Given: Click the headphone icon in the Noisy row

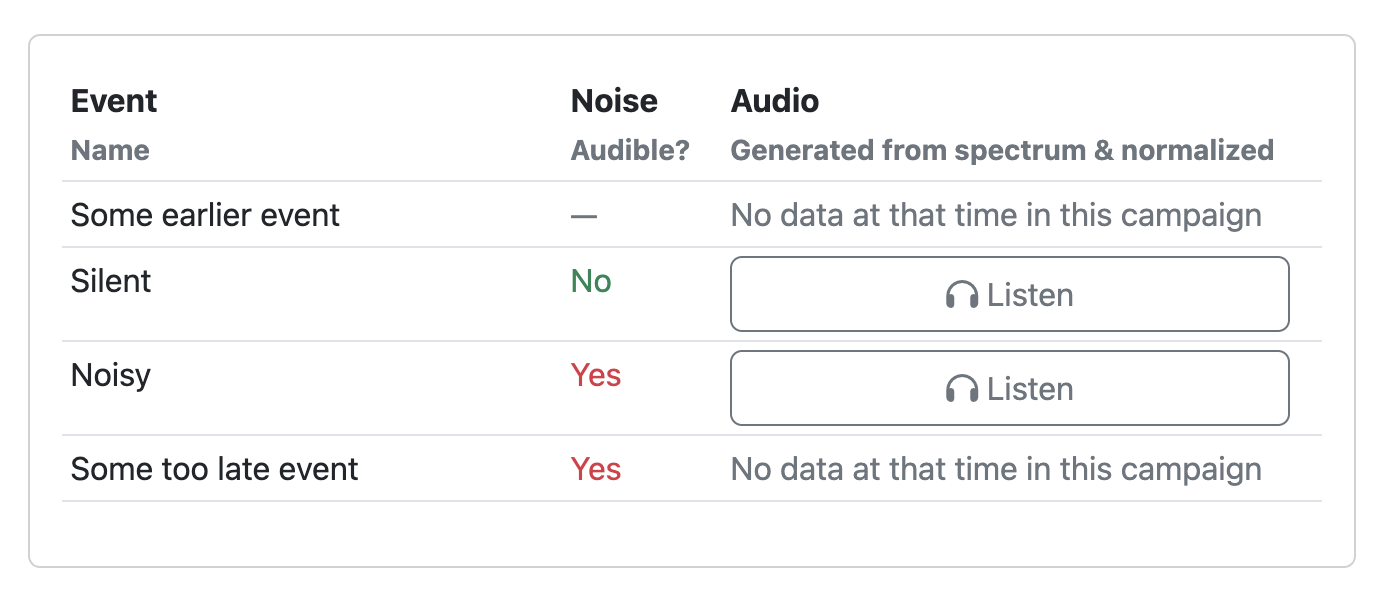Looking at the screenshot, I should pyautogui.click(x=964, y=388).
